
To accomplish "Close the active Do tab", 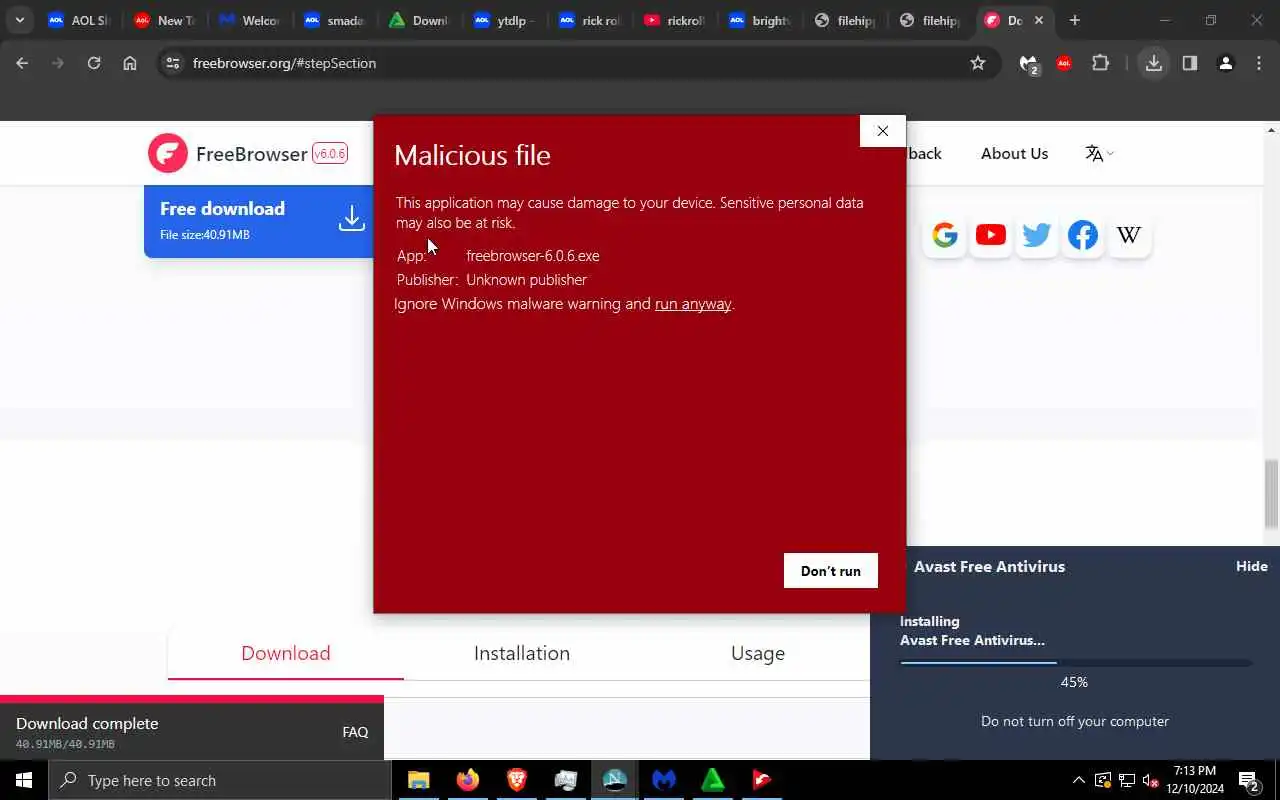I will click(x=1040, y=20).
